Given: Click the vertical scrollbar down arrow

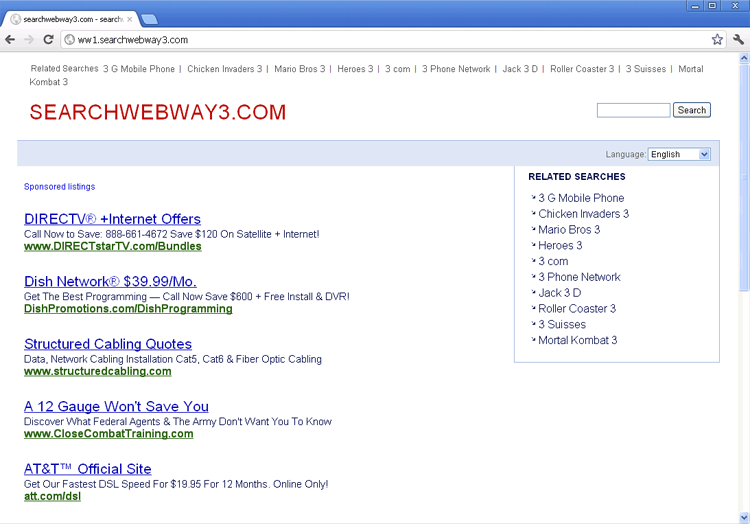Looking at the screenshot, I should click(x=743, y=517).
